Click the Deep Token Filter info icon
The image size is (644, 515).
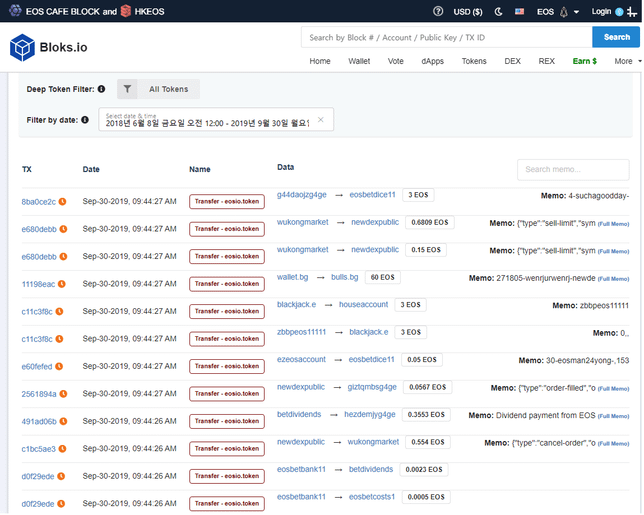[x=102, y=89]
